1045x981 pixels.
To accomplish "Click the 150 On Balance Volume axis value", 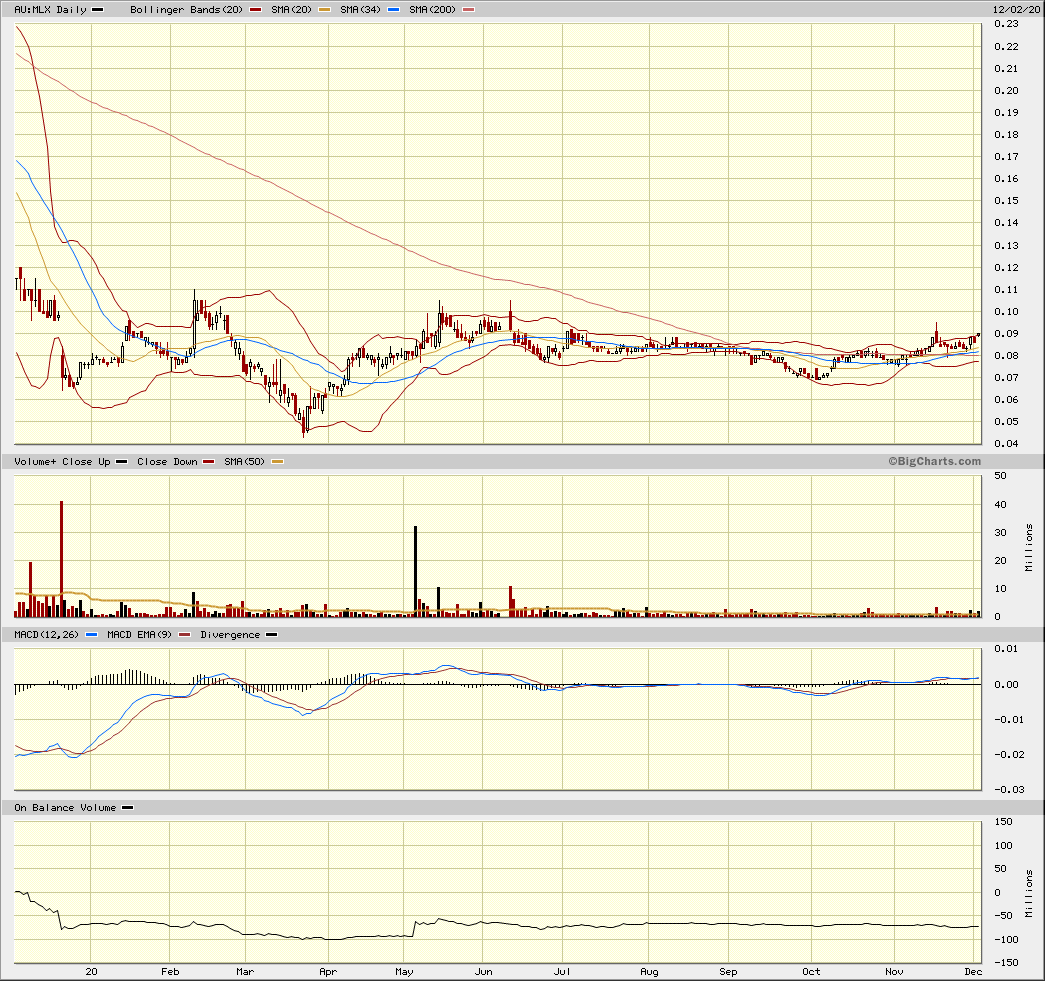I will pos(1003,822).
